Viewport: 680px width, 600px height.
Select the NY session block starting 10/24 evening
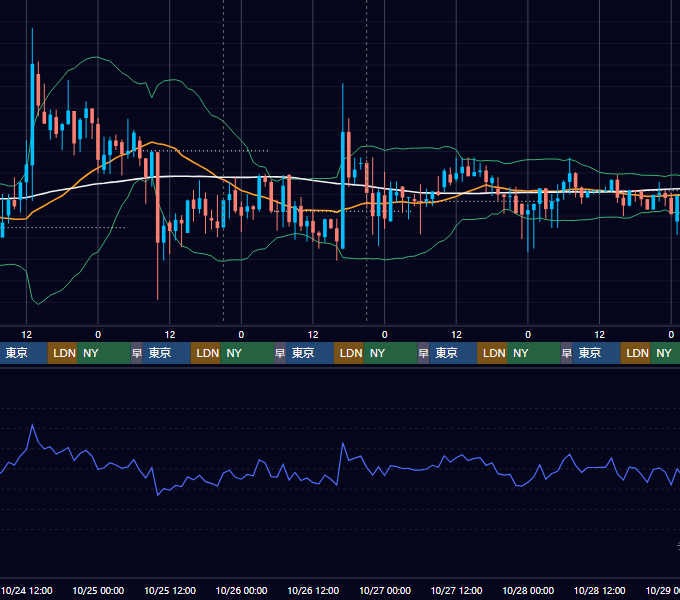click(104, 353)
